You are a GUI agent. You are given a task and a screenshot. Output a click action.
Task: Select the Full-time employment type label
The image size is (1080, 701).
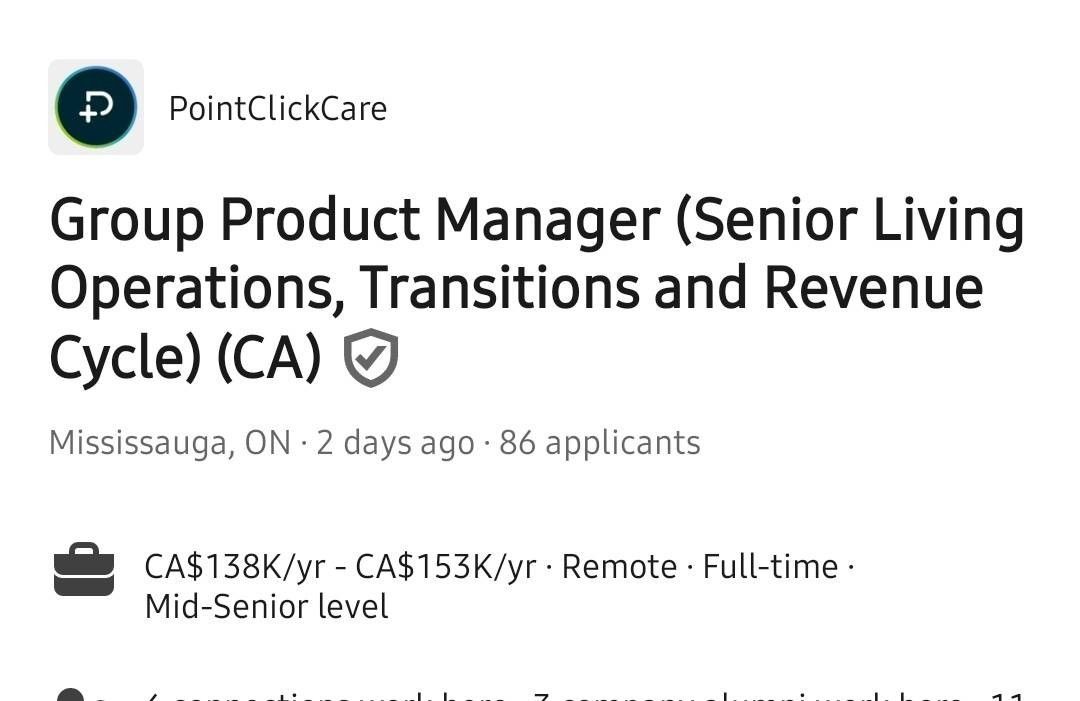coord(770,567)
